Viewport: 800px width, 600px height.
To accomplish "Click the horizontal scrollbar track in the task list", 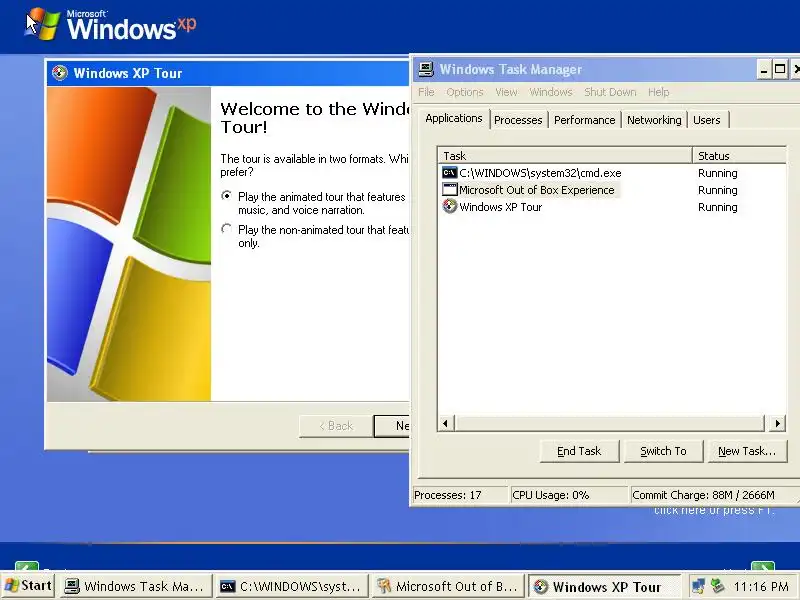I will (x=610, y=423).
